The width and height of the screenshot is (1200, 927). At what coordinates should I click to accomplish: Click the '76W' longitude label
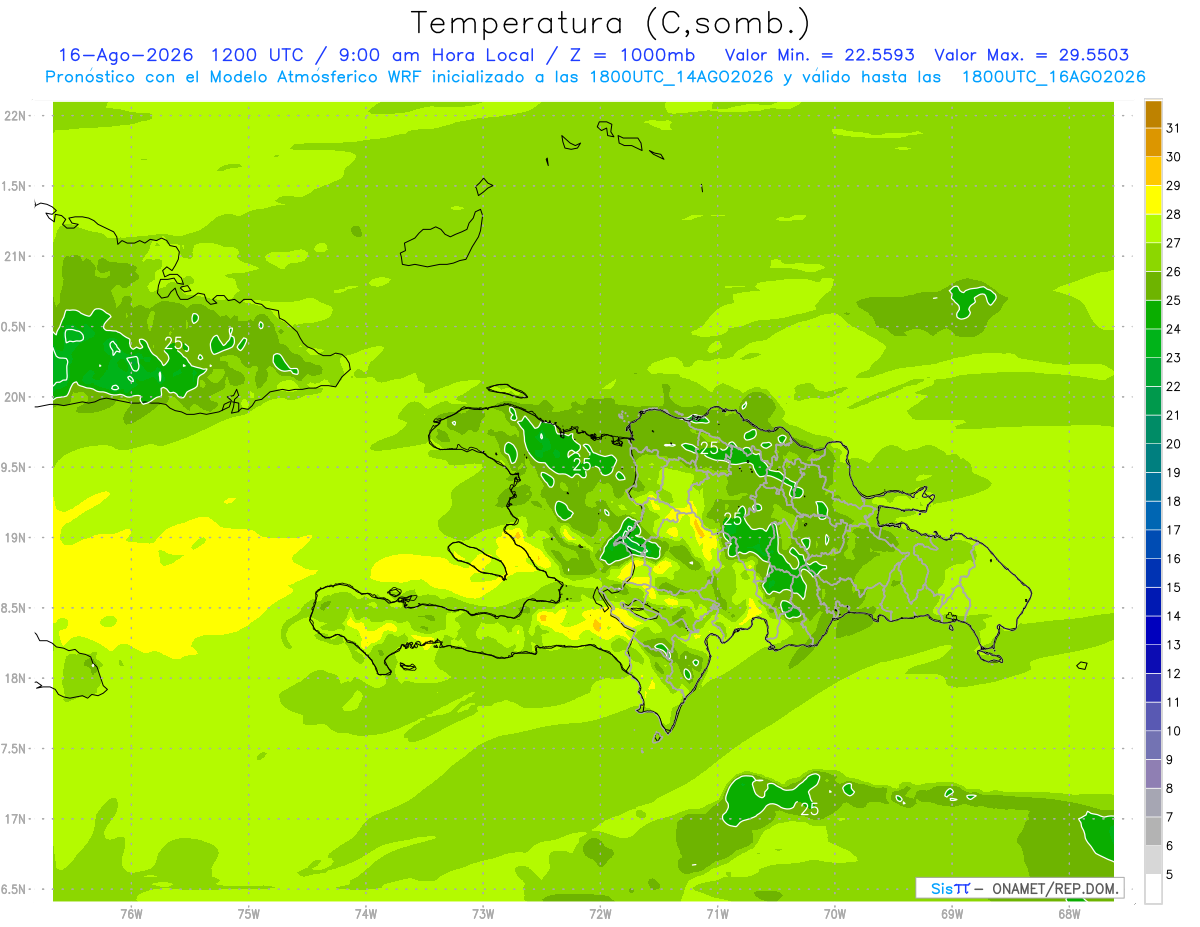[x=131, y=914]
